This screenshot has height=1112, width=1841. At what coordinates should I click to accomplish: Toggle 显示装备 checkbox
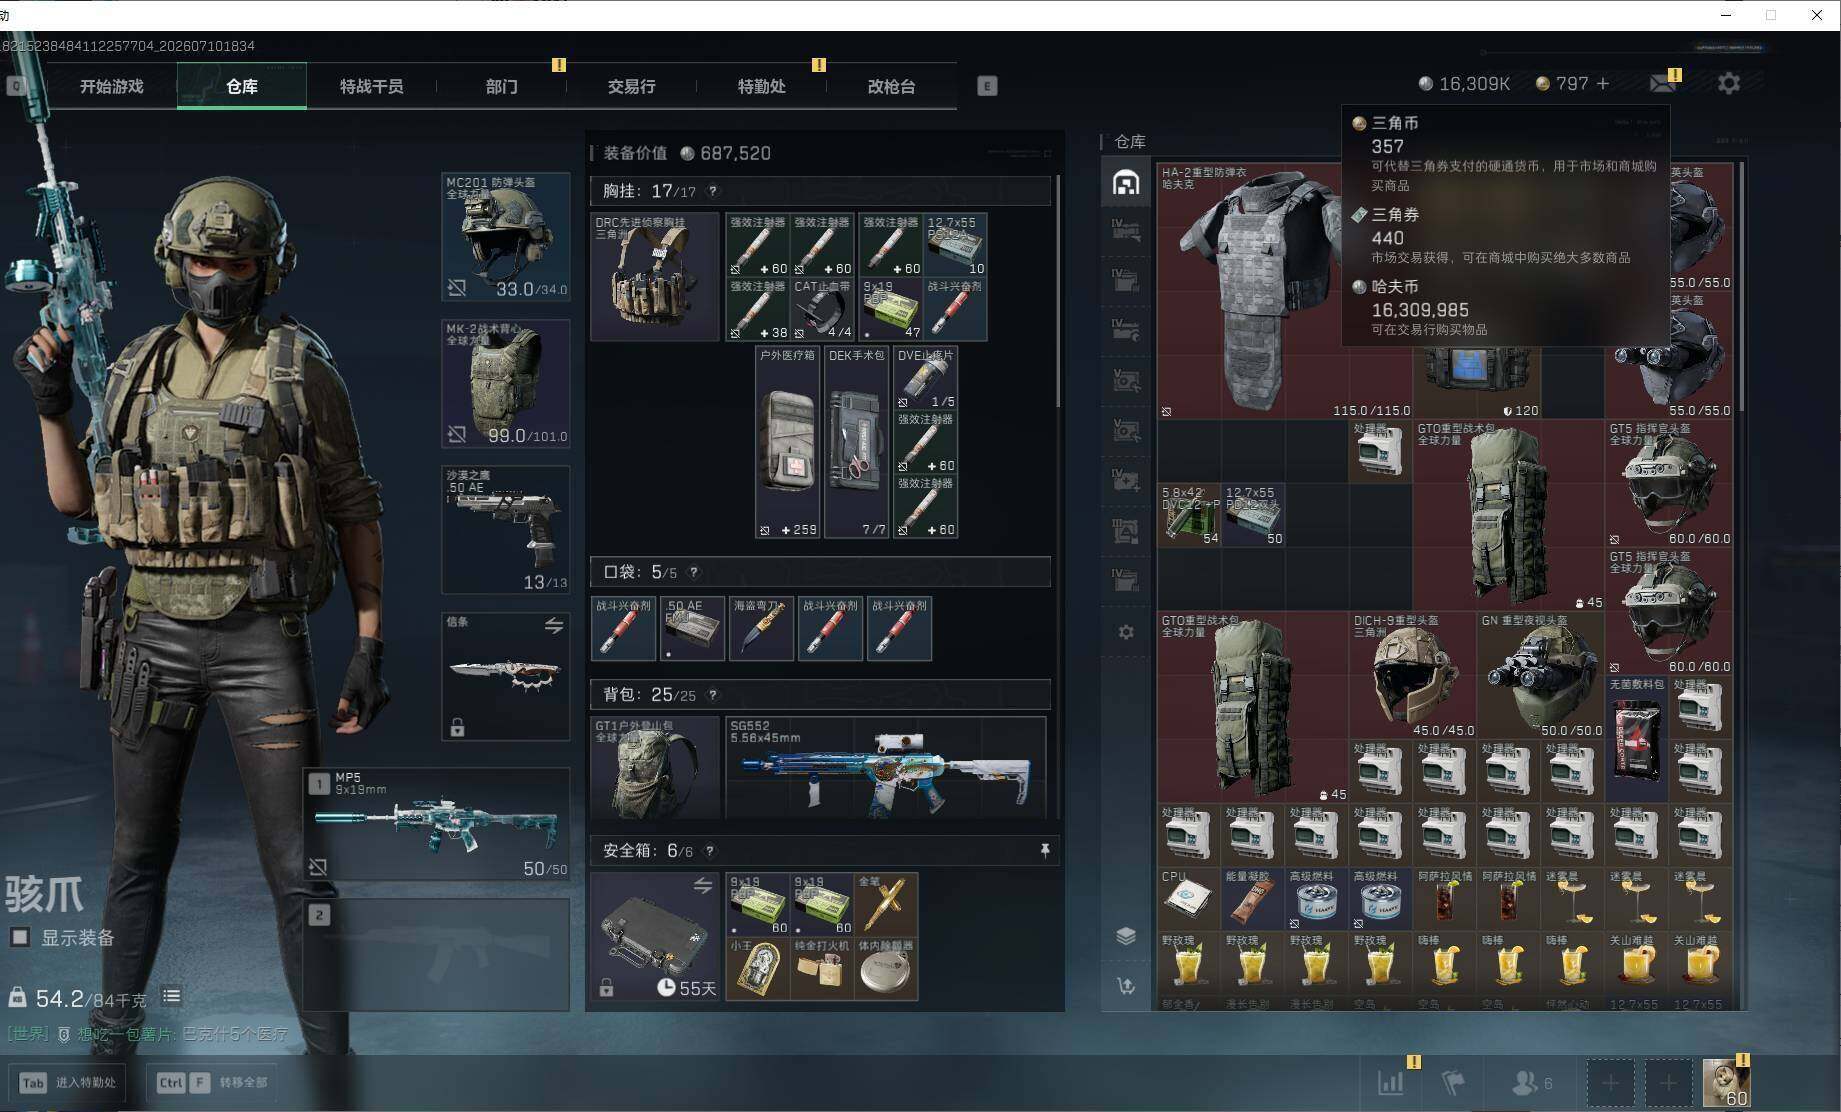click(20, 937)
